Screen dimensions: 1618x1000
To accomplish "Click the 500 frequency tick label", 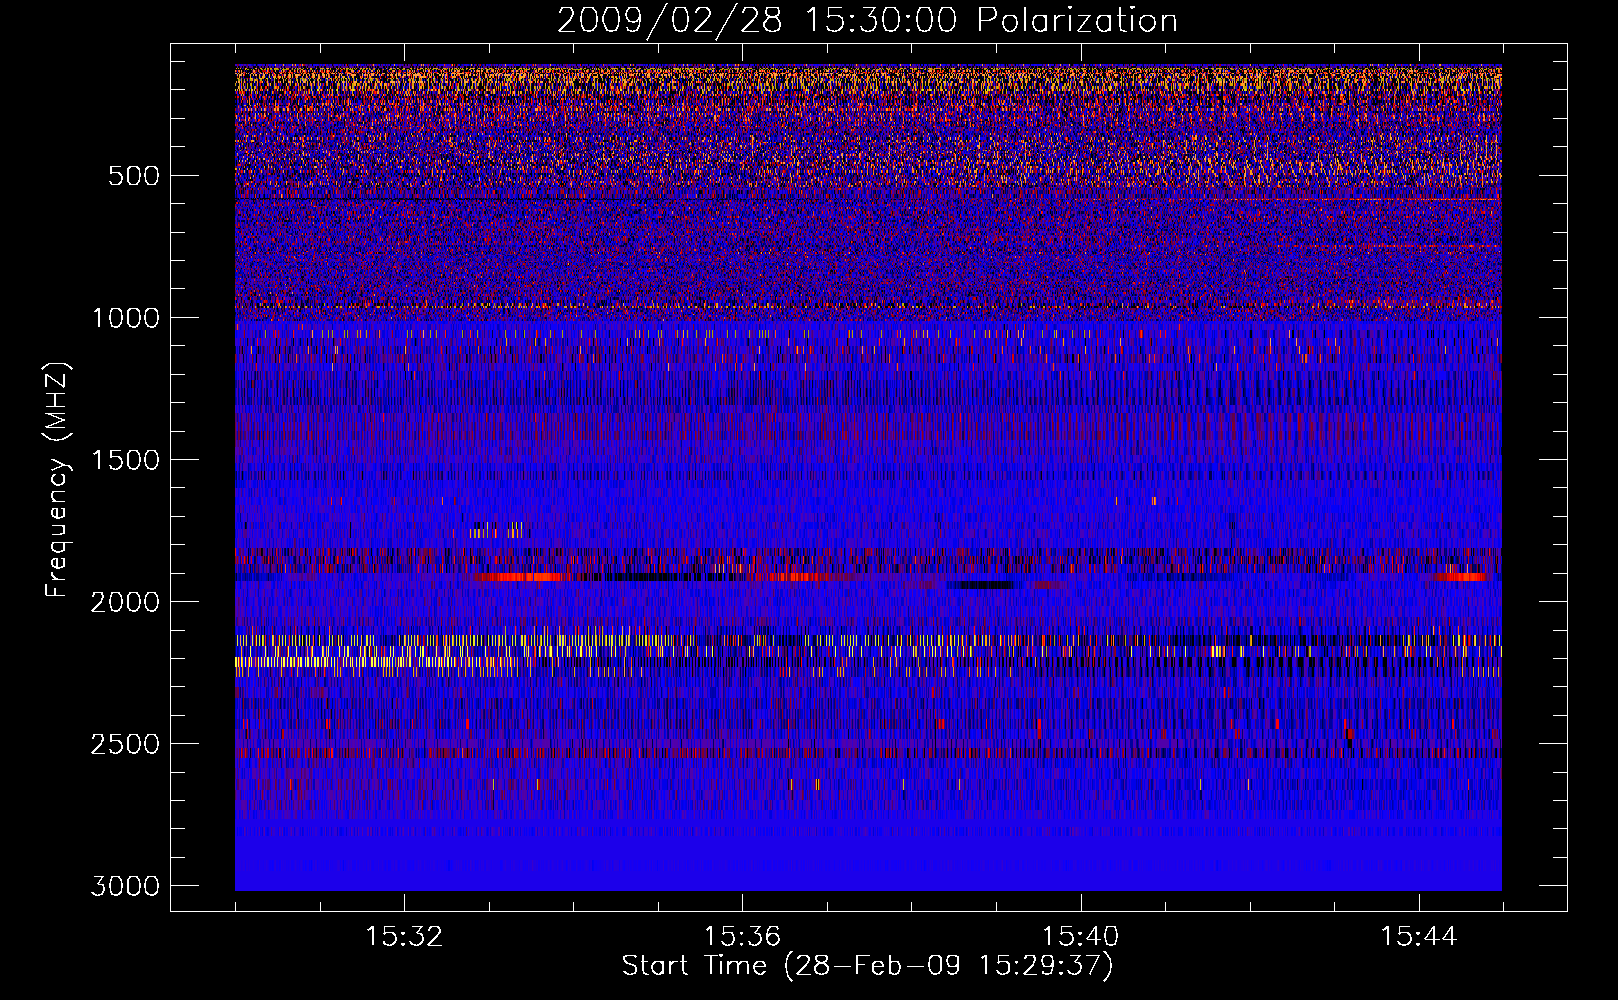I will (133, 176).
